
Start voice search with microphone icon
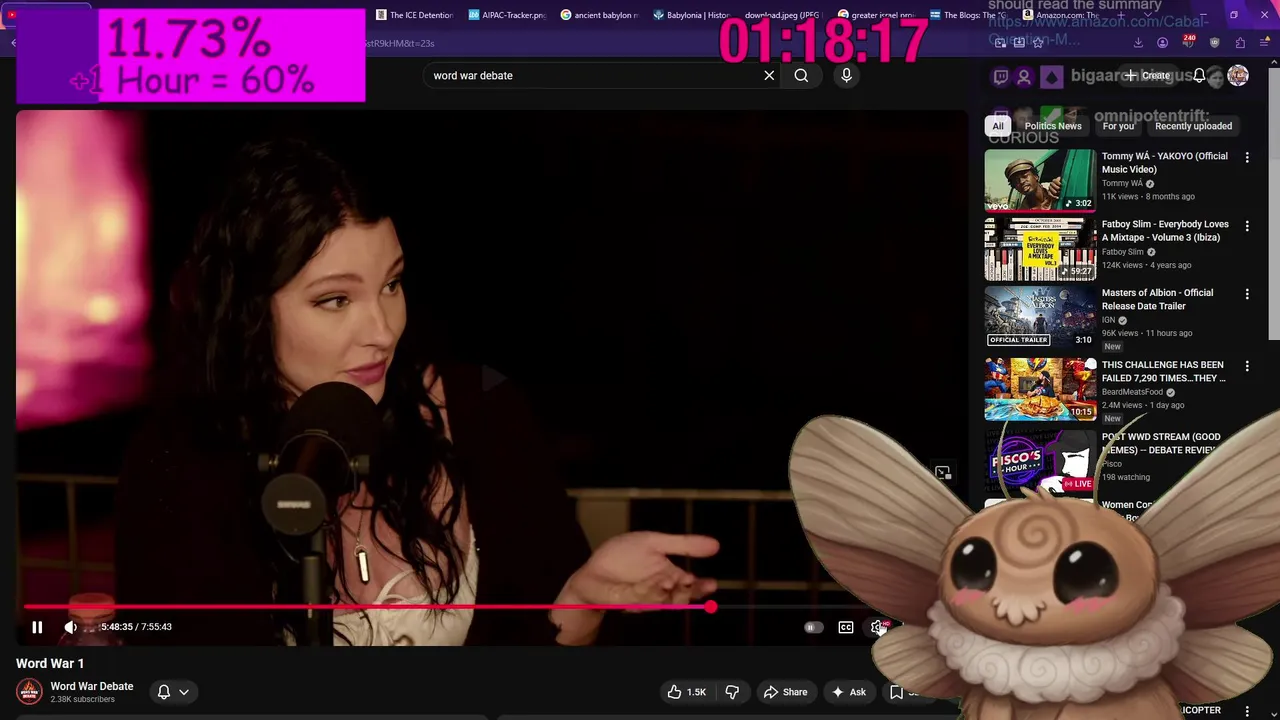(x=846, y=75)
